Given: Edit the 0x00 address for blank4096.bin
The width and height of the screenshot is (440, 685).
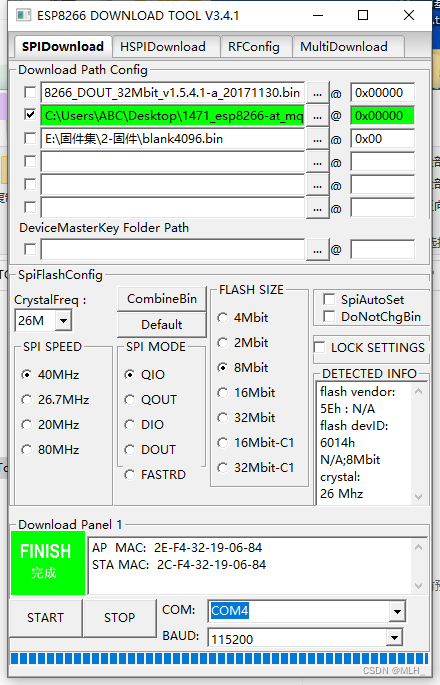Looking at the screenshot, I should tap(382, 139).
